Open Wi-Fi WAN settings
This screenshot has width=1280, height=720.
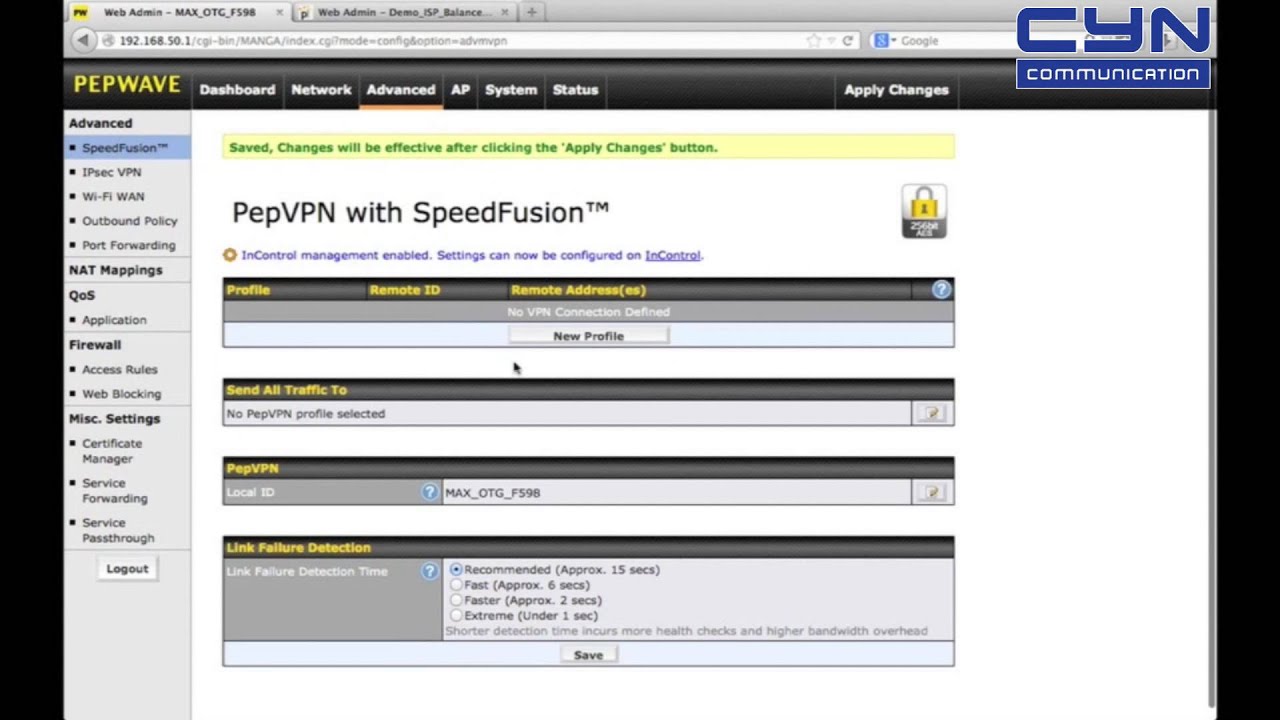click(x=113, y=197)
